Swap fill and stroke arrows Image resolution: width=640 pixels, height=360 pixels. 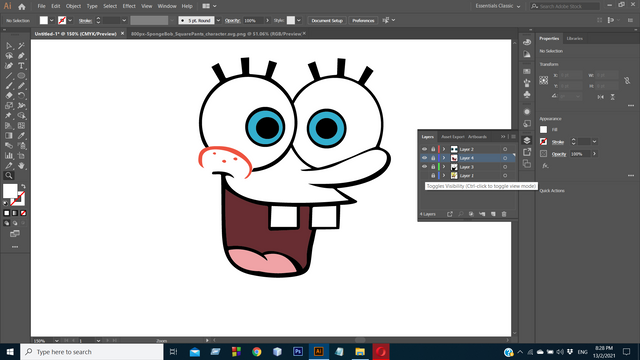coord(23,186)
